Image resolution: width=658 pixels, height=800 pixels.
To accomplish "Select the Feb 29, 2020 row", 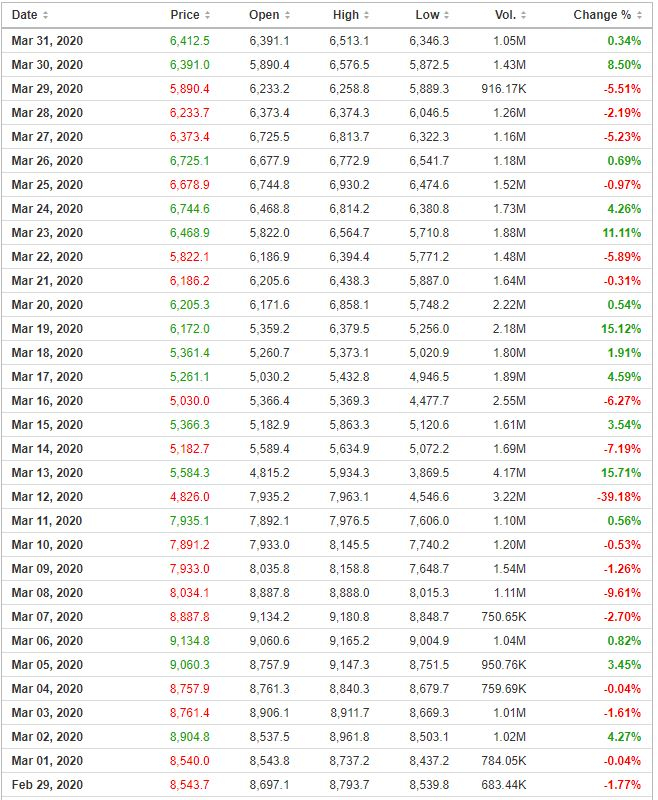I will point(326,785).
